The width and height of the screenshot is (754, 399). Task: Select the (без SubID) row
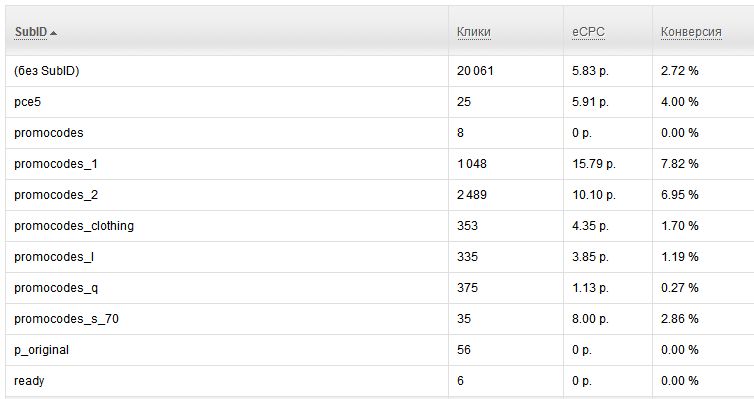click(379, 71)
